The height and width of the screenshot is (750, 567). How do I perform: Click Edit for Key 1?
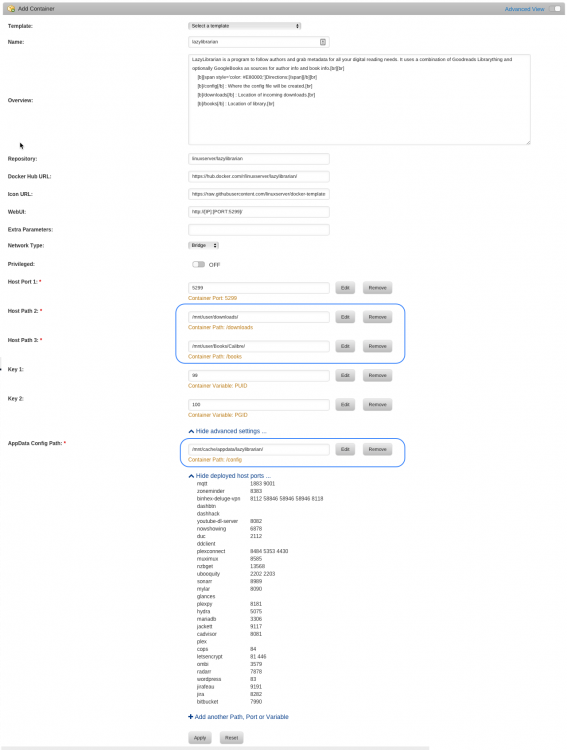coord(345,375)
